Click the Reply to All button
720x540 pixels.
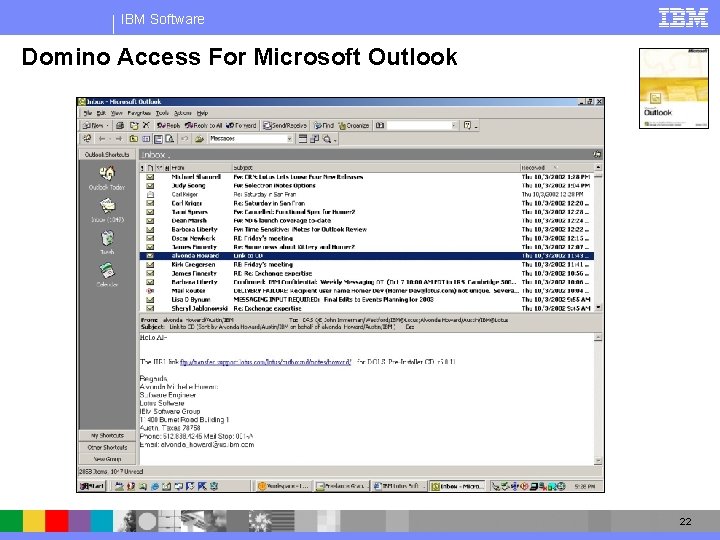(203, 125)
